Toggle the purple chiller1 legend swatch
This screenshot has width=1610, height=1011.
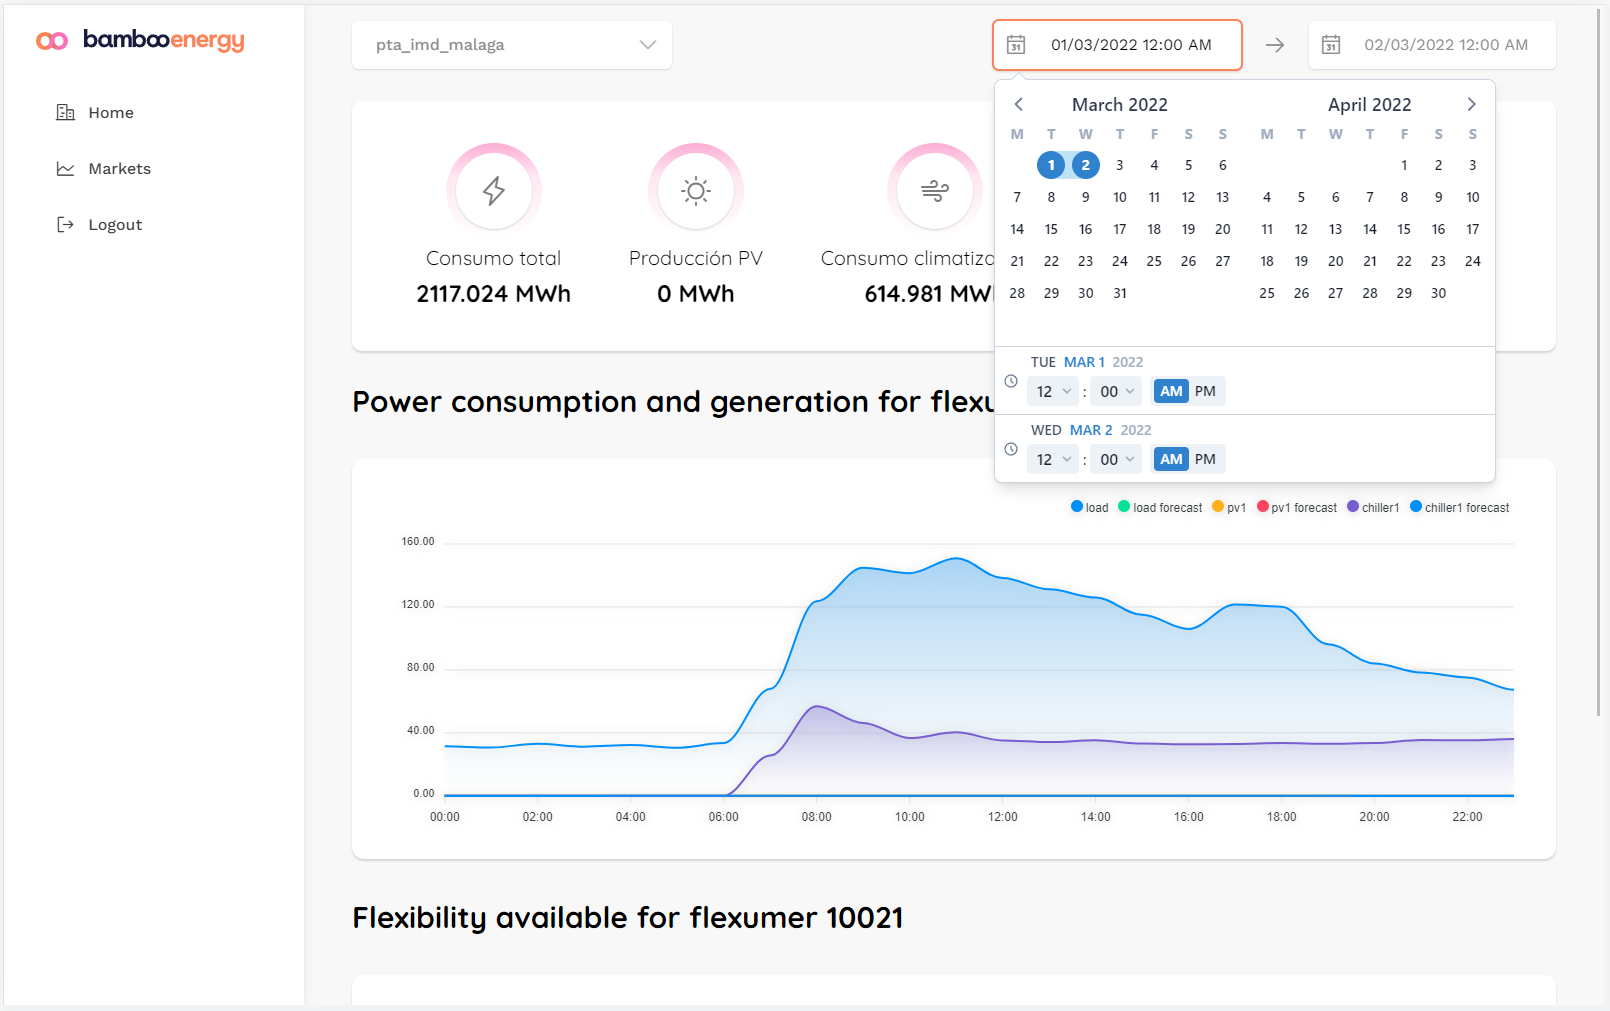(1353, 507)
